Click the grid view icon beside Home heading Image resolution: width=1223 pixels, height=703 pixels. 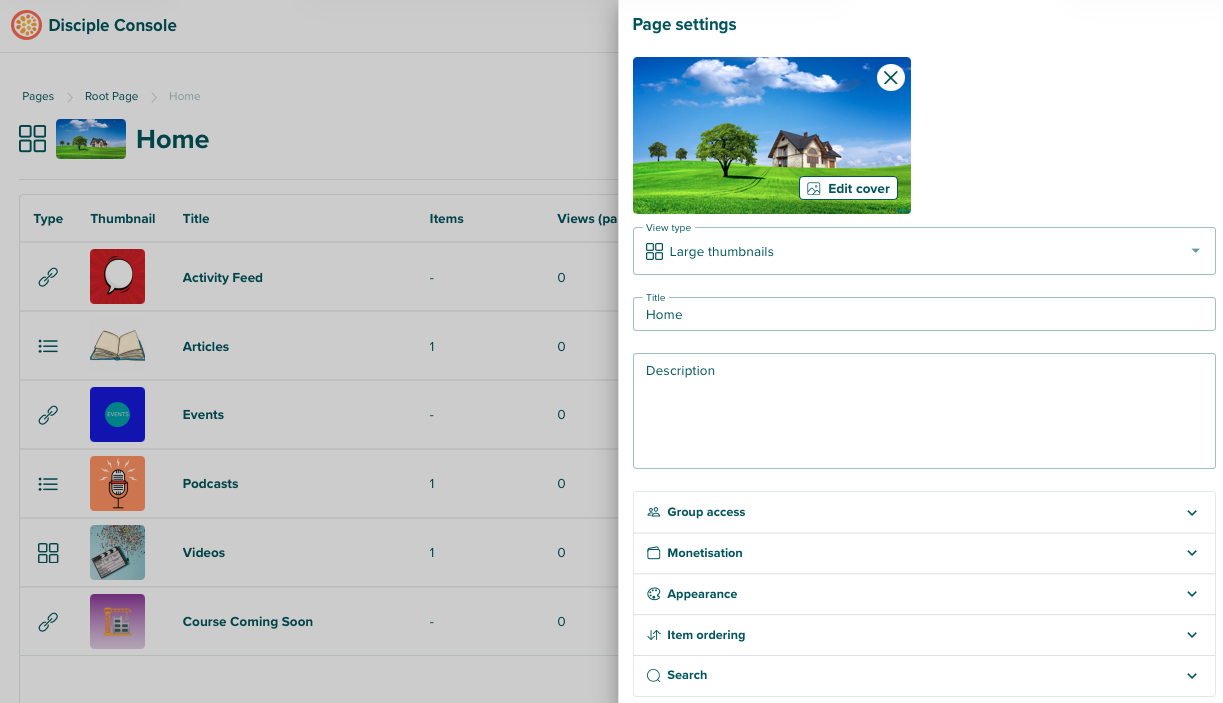[33, 139]
